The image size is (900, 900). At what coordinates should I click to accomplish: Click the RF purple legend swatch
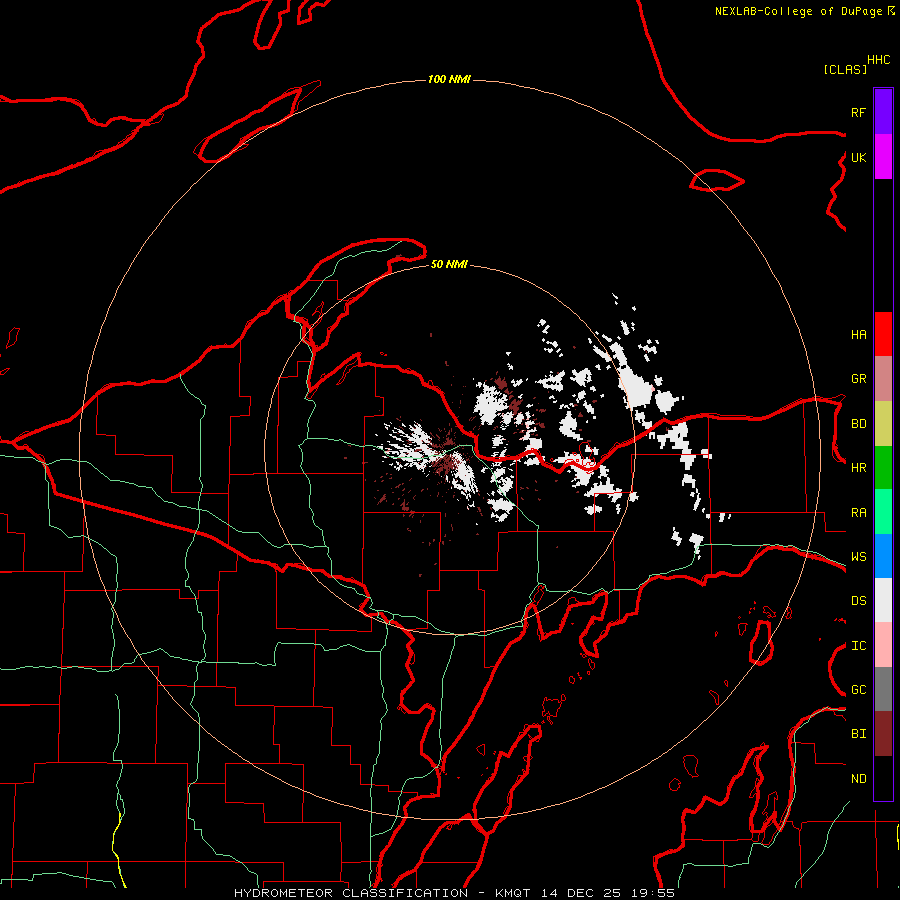click(883, 112)
